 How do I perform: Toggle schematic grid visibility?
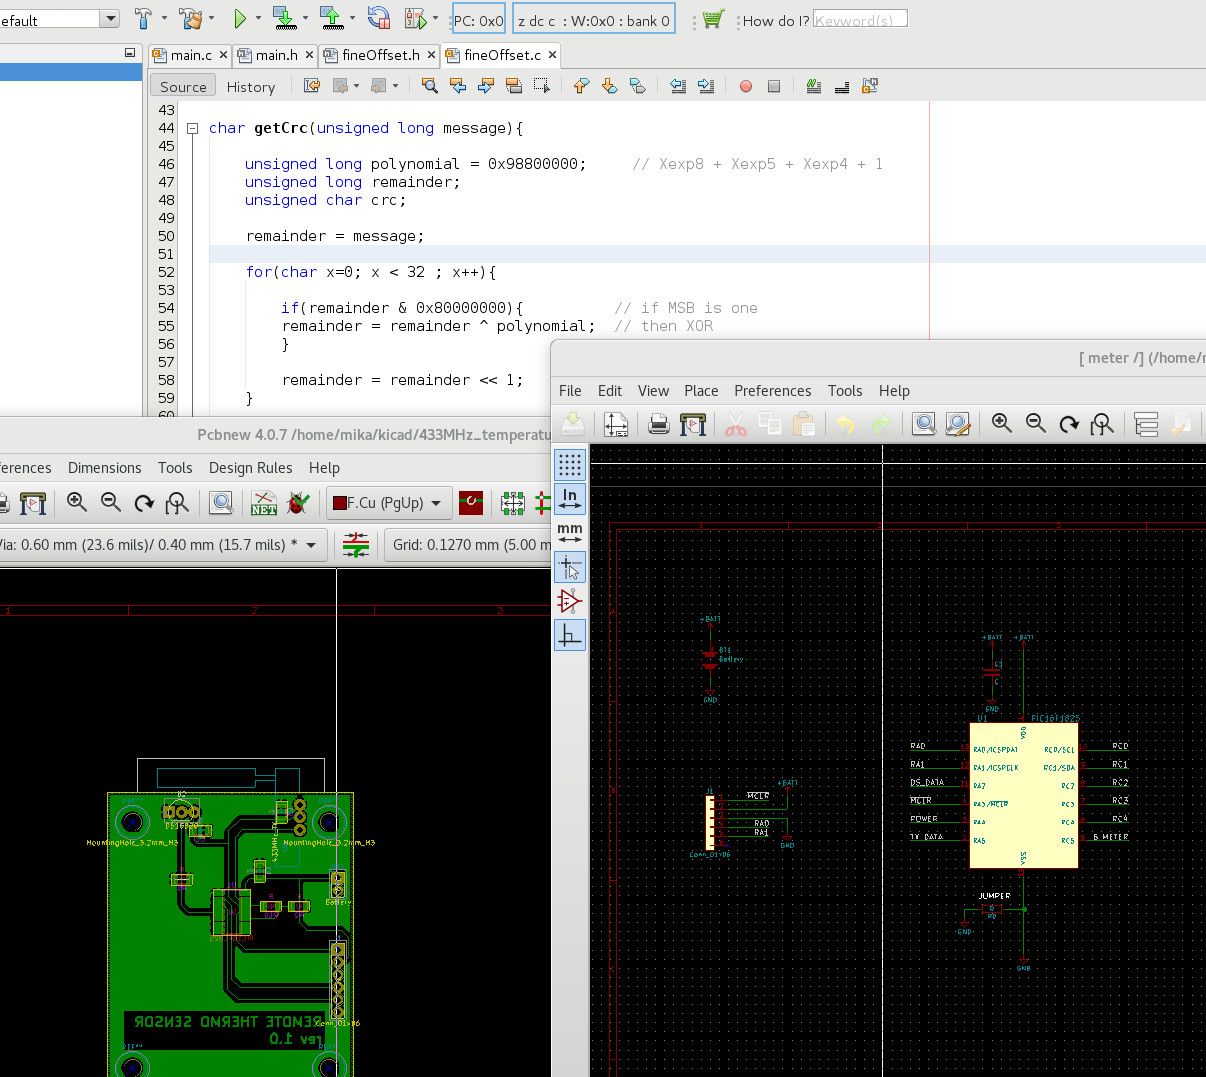tap(570, 465)
